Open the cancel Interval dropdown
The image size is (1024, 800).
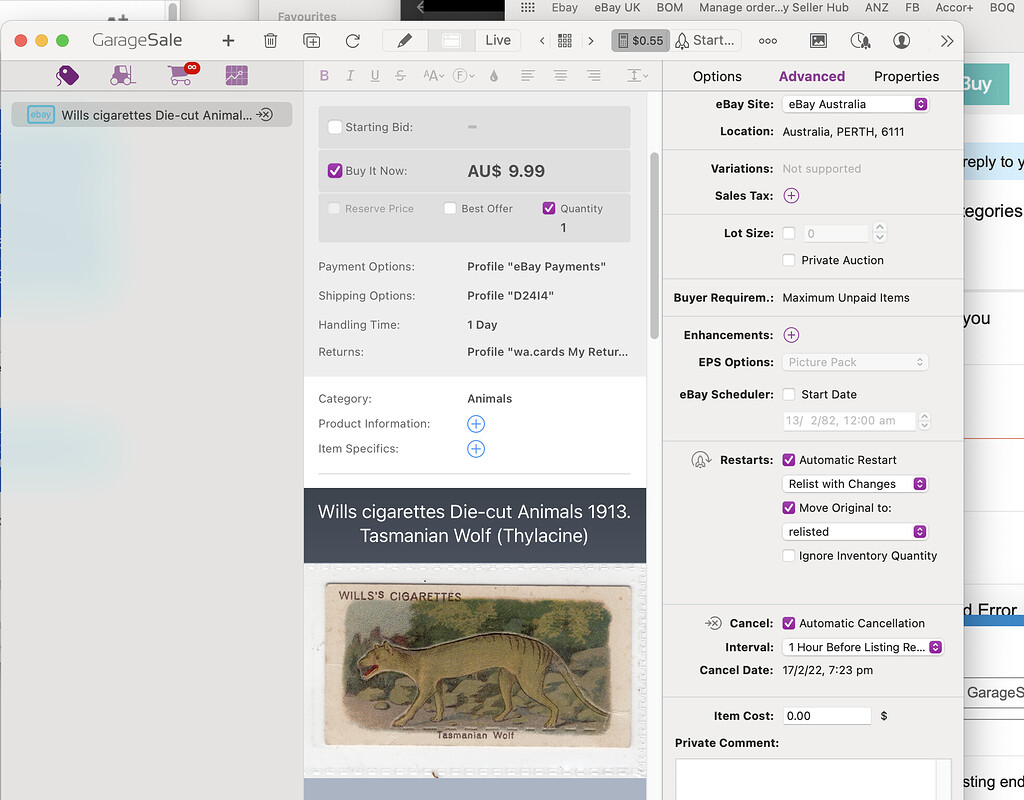pyautogui.click(x=863, y=647)
